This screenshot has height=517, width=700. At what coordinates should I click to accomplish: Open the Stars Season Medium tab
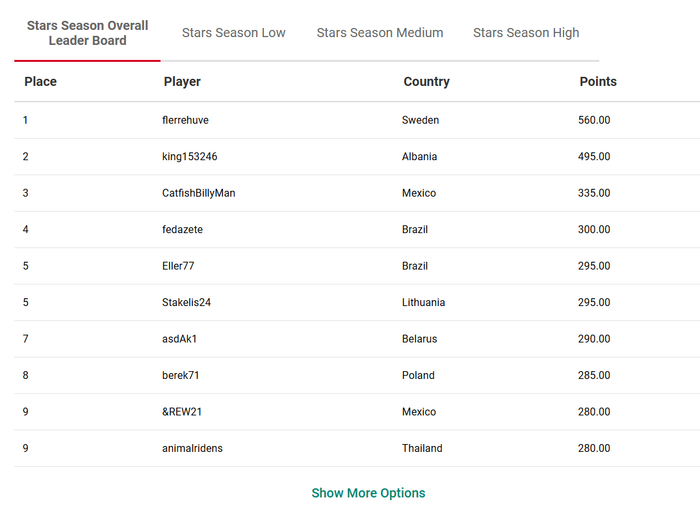[380, 33]
